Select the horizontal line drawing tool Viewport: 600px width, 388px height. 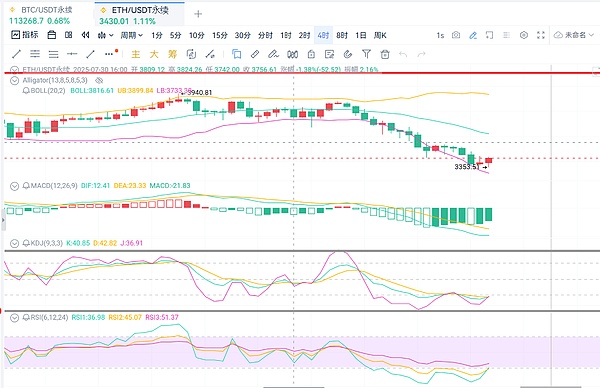(x=72, y=54)
